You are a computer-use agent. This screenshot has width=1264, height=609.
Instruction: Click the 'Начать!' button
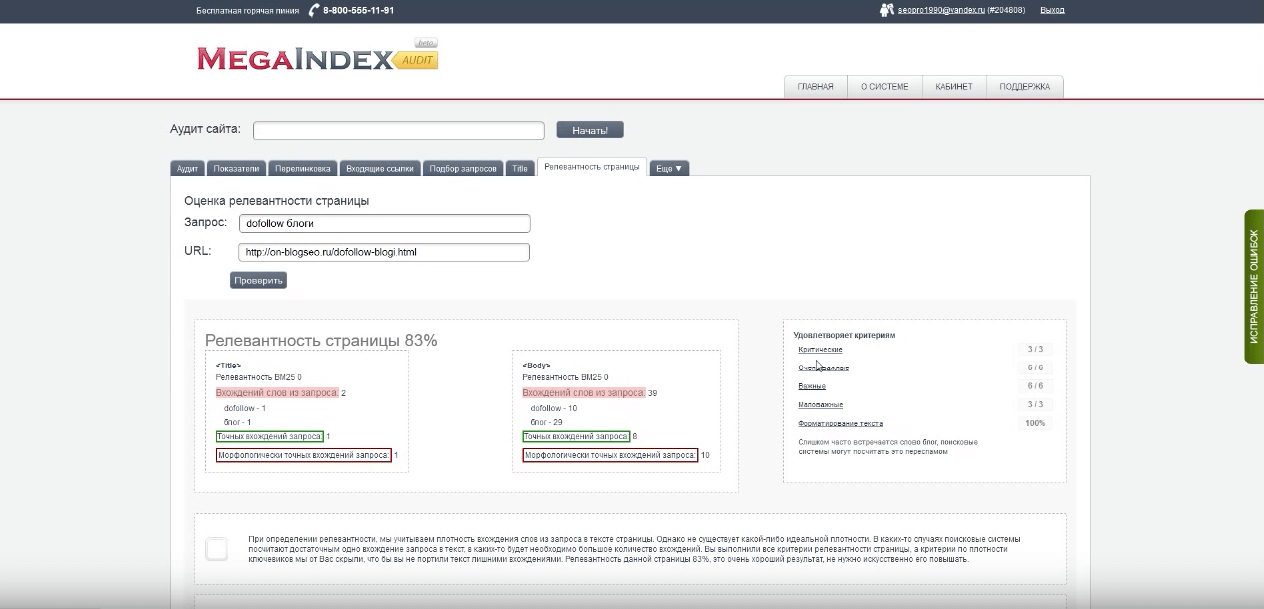click(590, 130)
